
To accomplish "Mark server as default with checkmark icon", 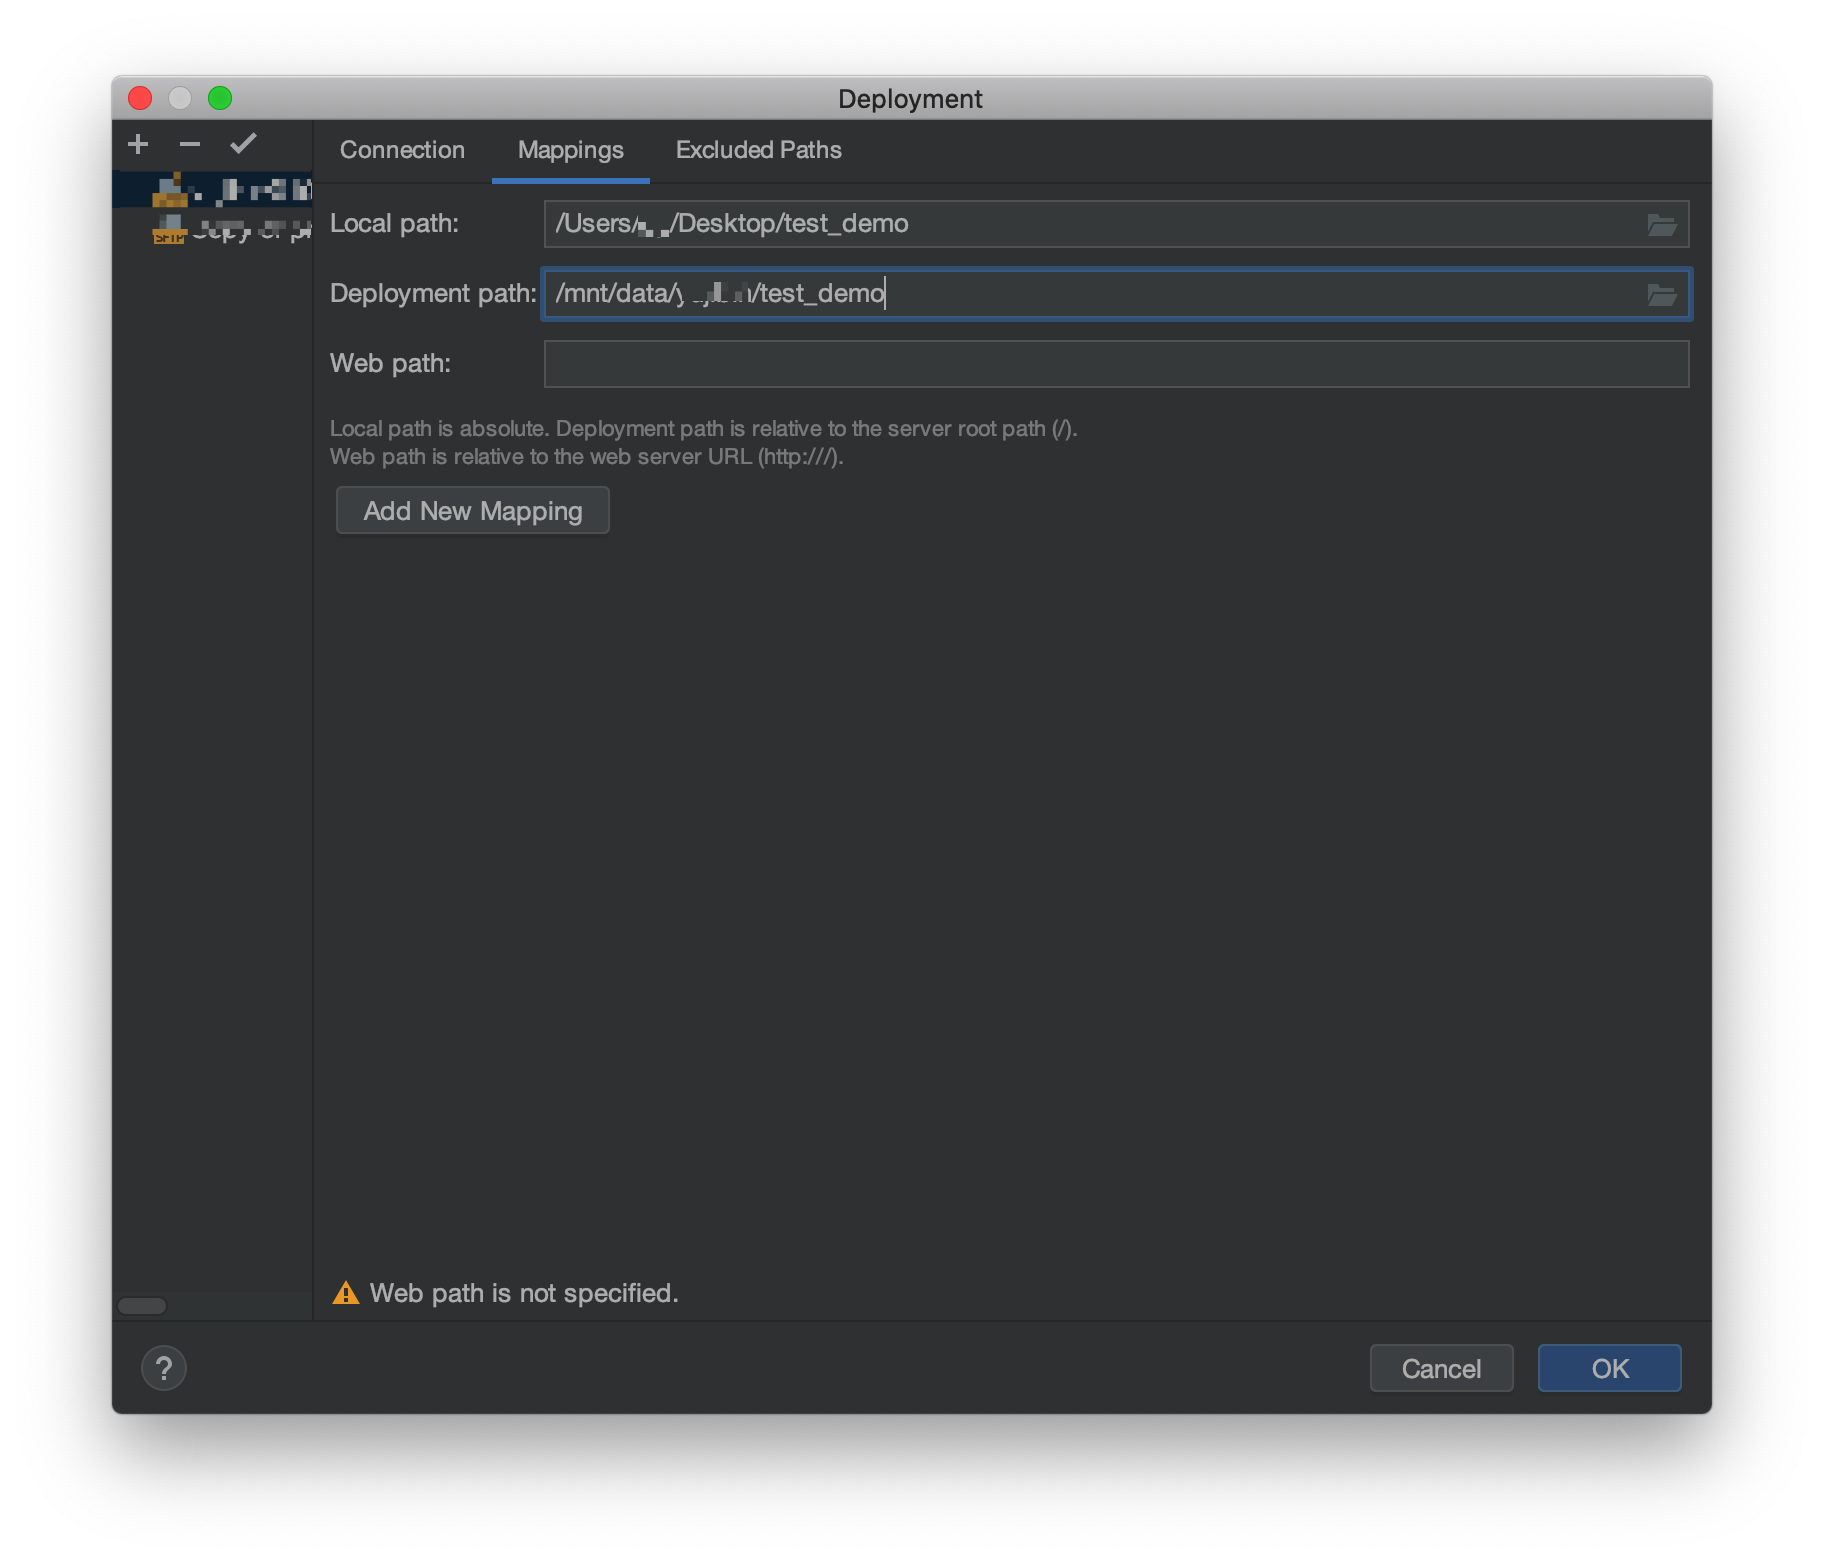I will pyautogui.click(x=243, y=144).
